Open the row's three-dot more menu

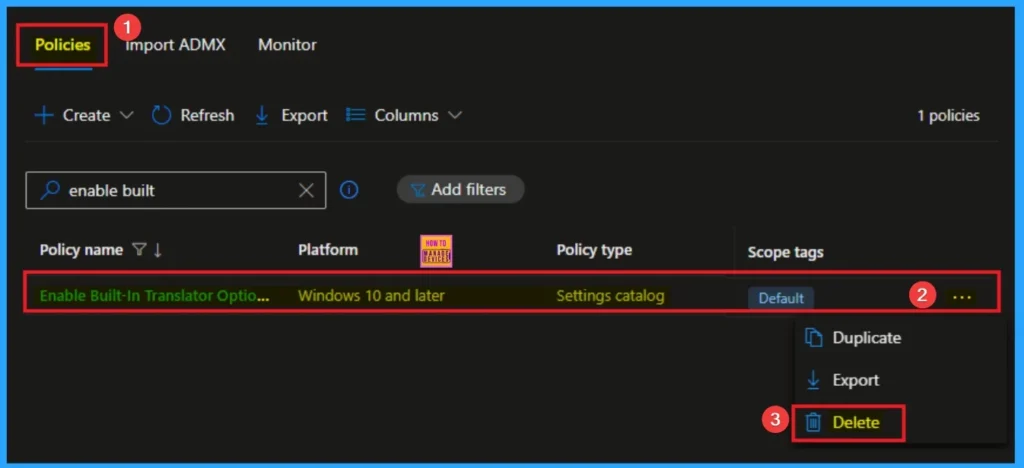point(962,297)
